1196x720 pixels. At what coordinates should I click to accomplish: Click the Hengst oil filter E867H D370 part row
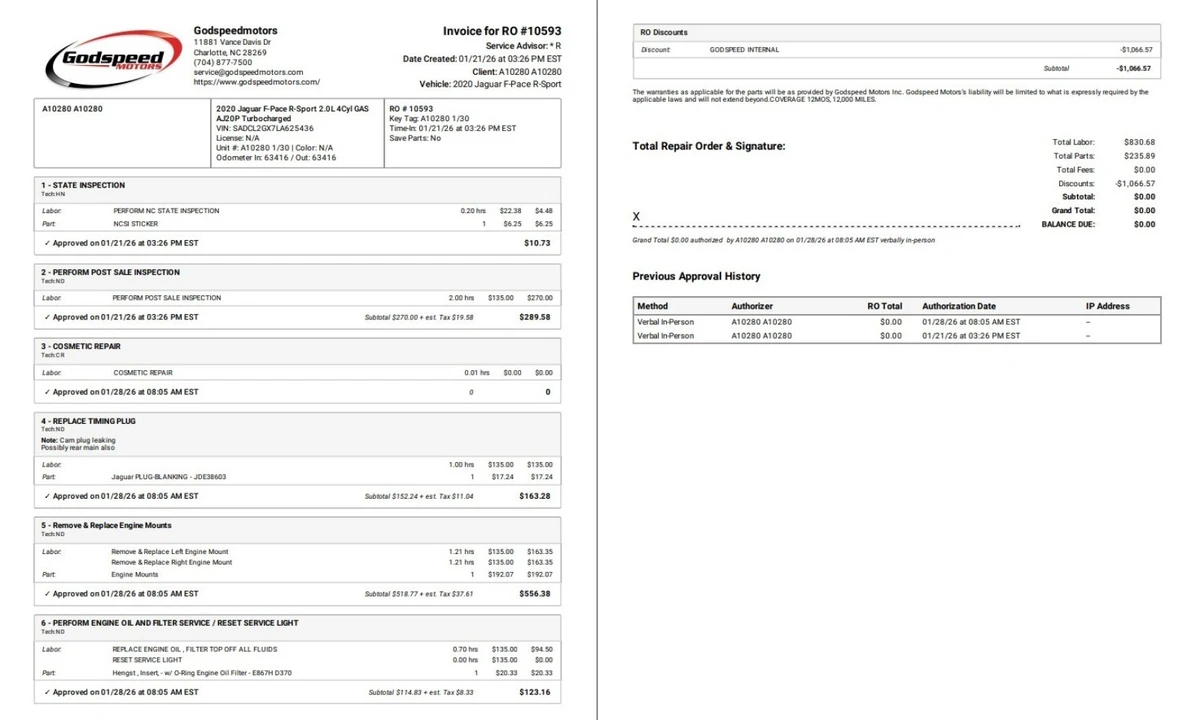click(297, 673)
